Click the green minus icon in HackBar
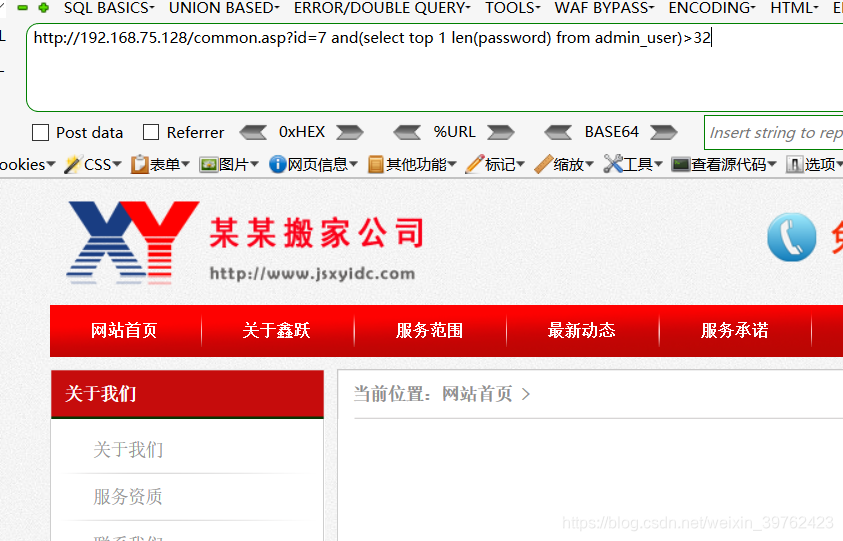 coord(22,8)
